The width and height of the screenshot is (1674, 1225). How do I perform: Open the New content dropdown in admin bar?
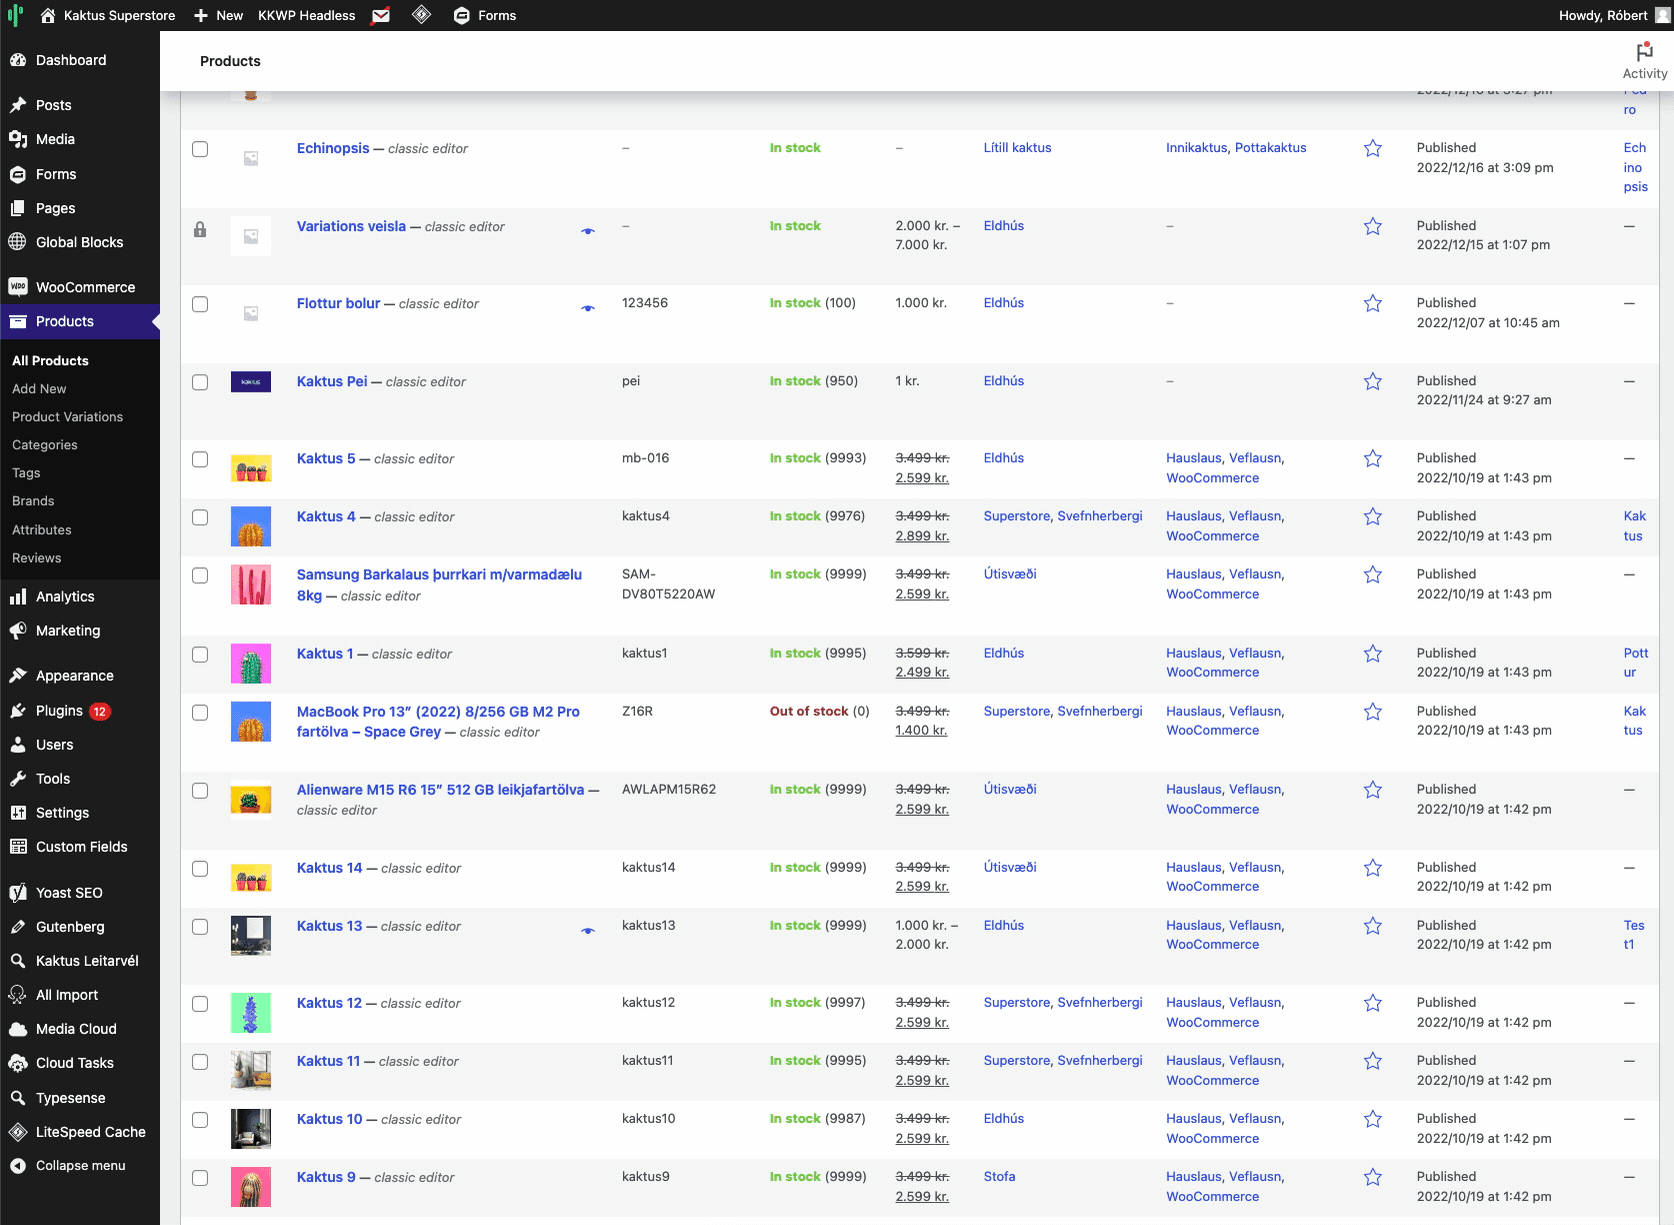pyautogui.click(x=218, y=16)
